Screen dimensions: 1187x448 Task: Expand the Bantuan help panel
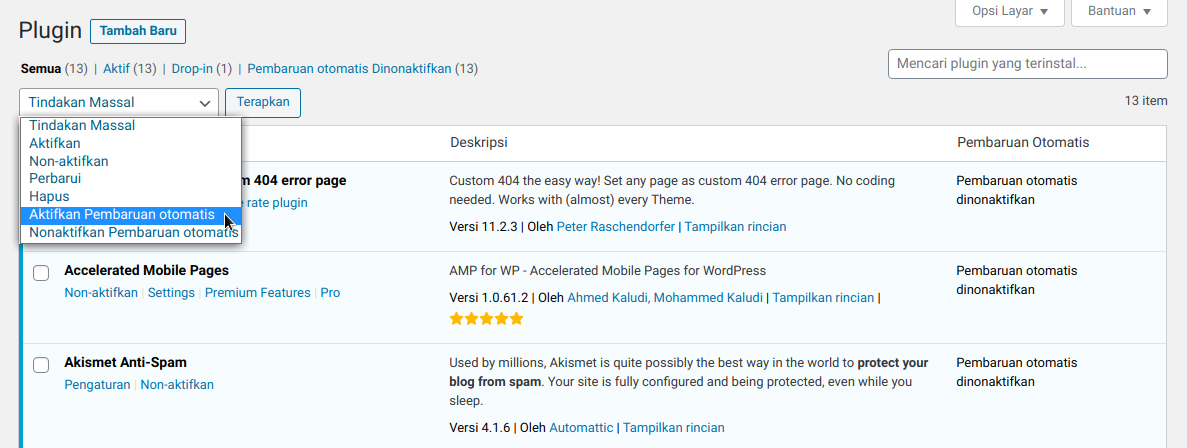(x=1120, y=12)
